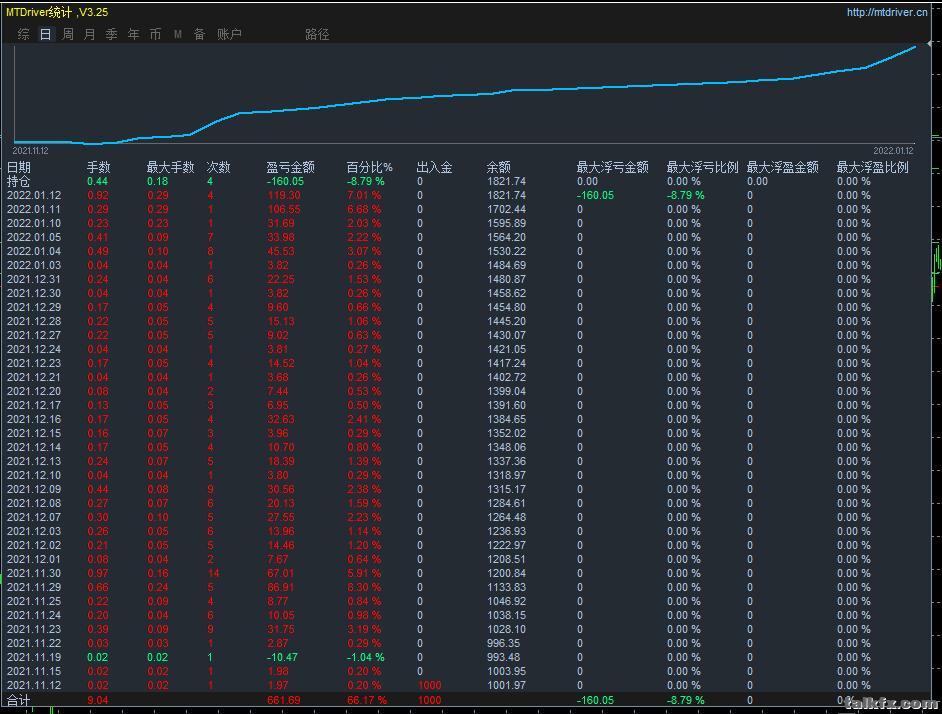Open the 账户 account tab

(x=229, y=34)
